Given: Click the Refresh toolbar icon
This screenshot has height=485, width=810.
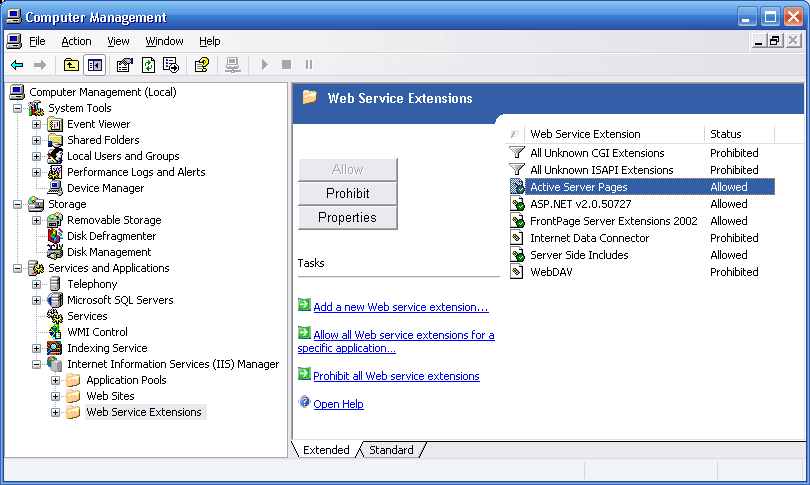Looking at the screenshot, I should (148, 65).
